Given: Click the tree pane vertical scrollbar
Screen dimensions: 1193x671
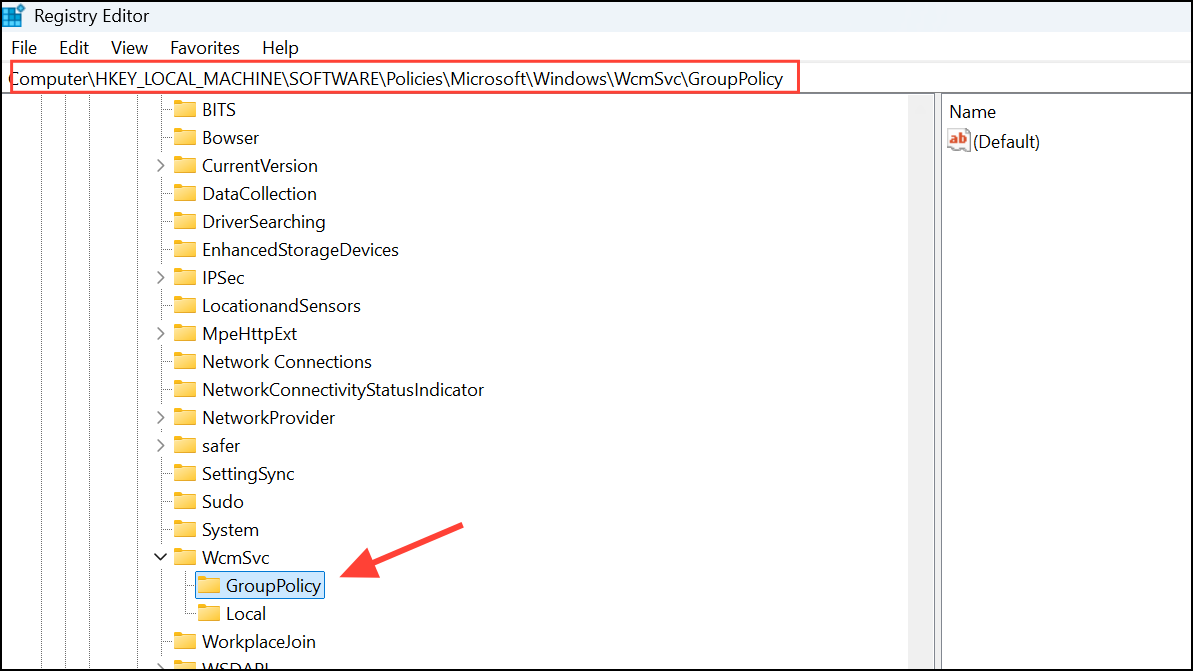Looking at the screenshot, I should [x=921, y=380].
